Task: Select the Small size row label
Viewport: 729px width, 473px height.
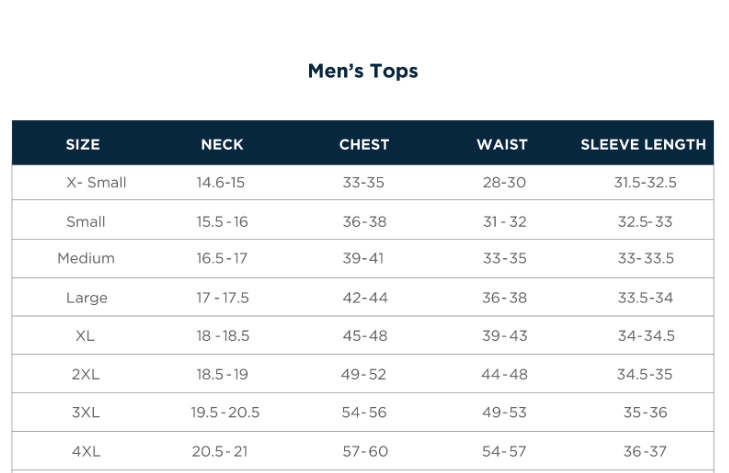Action: 86,222
